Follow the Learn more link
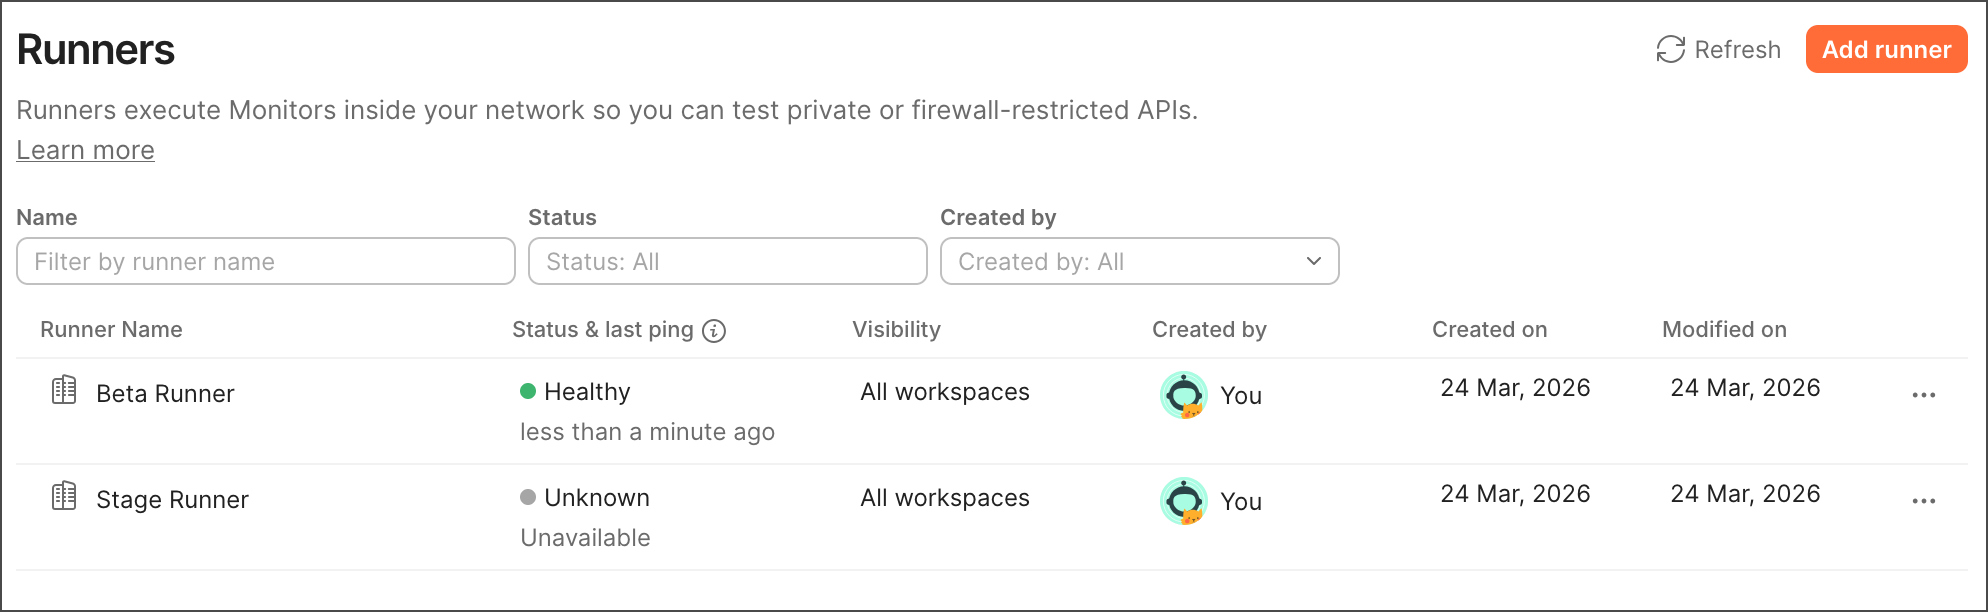 tap(85, 150)
